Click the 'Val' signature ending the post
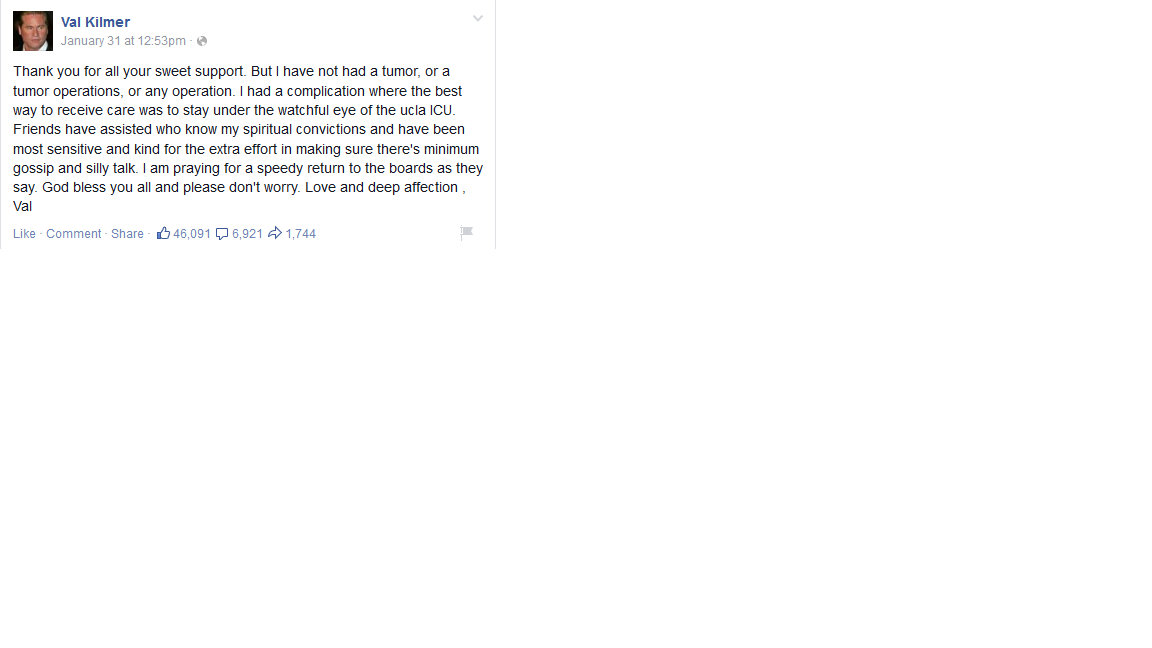Viewport: 1152px width, 648px height. click(23, 206)
